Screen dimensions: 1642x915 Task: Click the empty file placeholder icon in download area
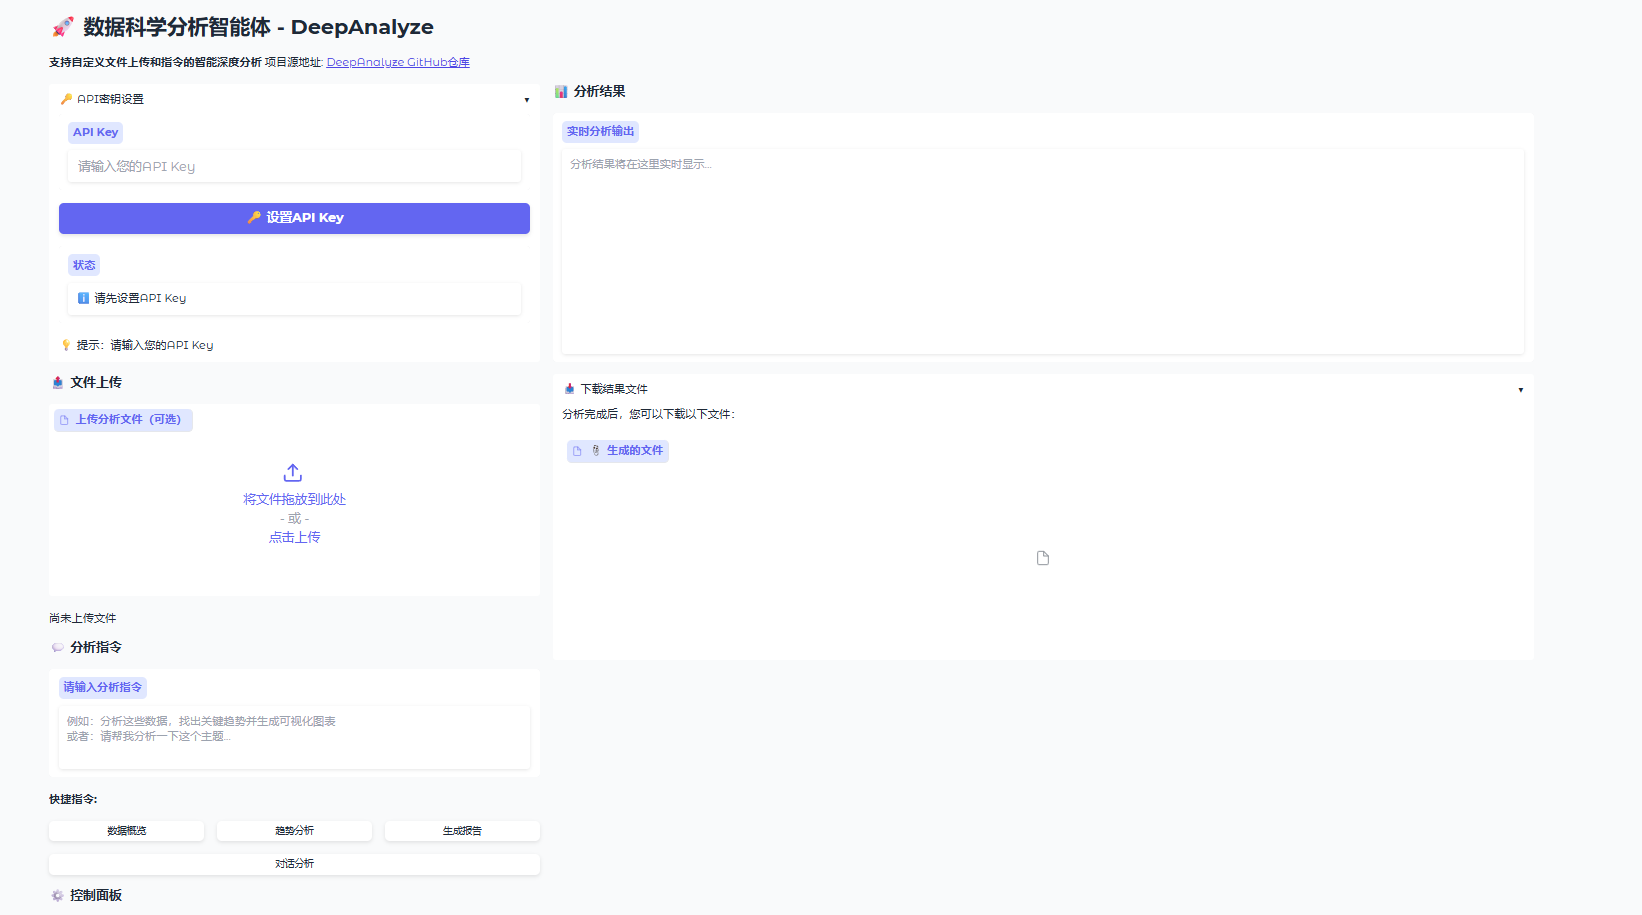coord(1043,558)
